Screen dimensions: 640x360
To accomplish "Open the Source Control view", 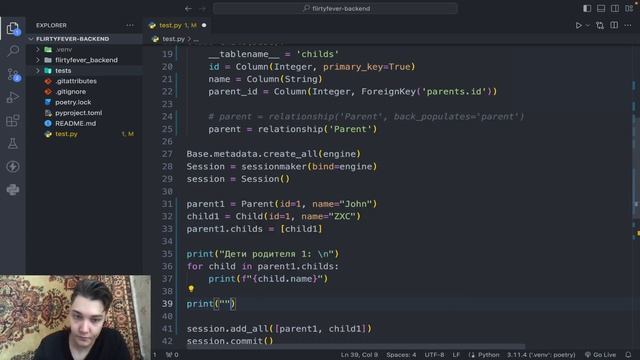I will click(x=13, y=74).
